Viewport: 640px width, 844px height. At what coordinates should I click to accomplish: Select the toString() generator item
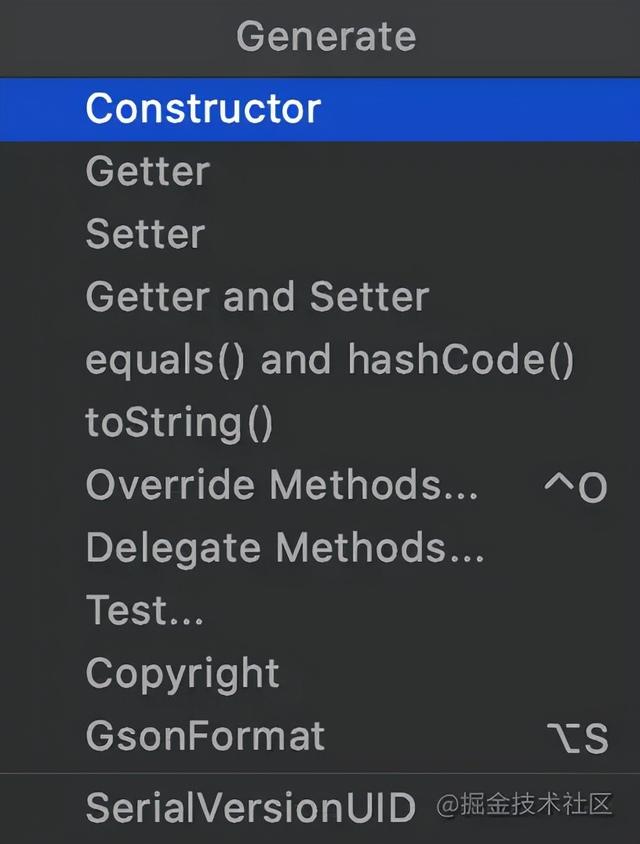(x=179, y=423)
